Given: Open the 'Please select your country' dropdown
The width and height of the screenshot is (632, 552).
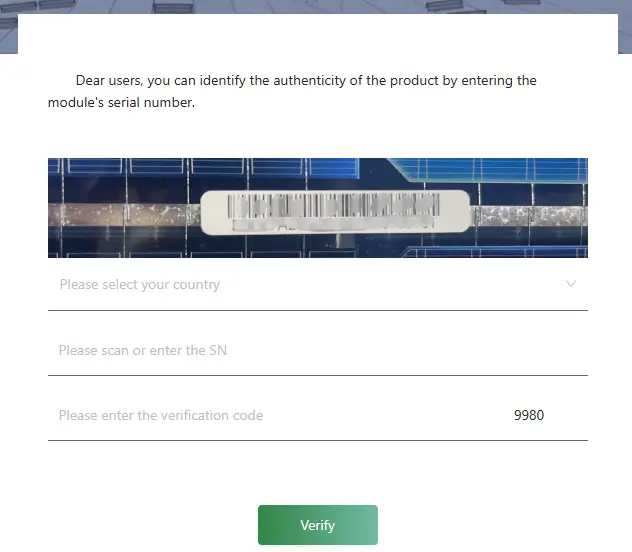Looking at the screenshot, I should (318, 284).
